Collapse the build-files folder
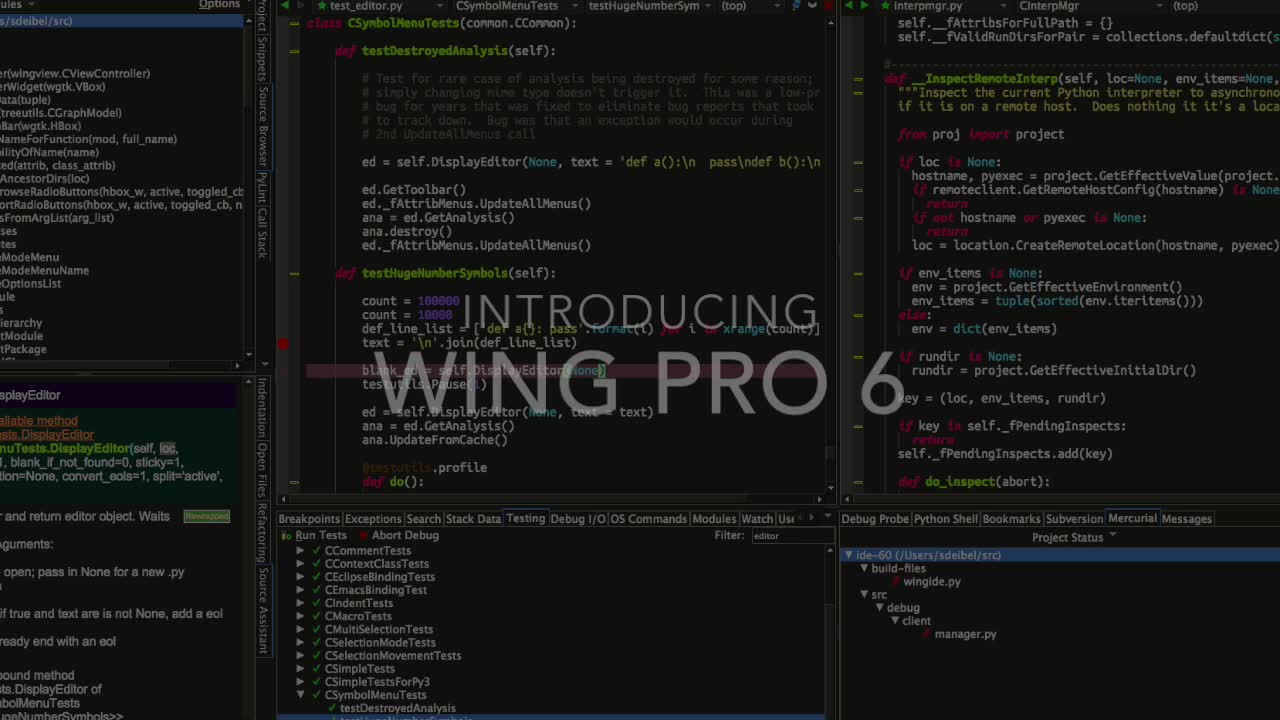Screen dimensions: 1280x720 point(864,568)
